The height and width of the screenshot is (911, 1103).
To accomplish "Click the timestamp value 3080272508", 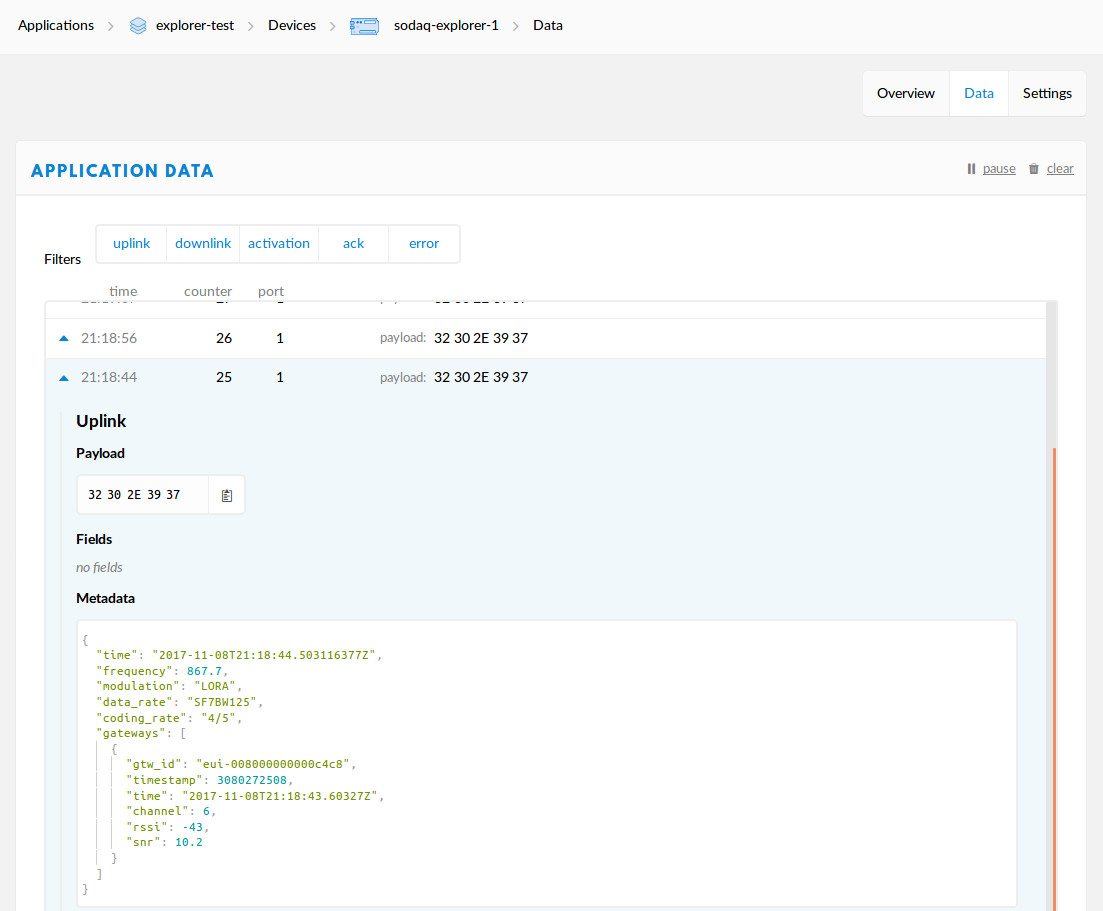I will coord(252,780).
